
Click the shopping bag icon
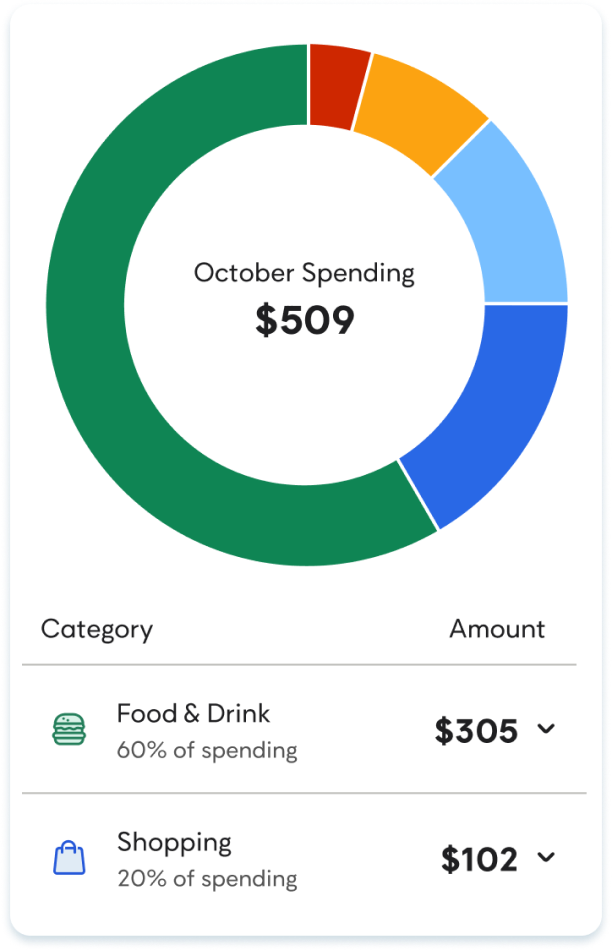click(x=69, y=858)
